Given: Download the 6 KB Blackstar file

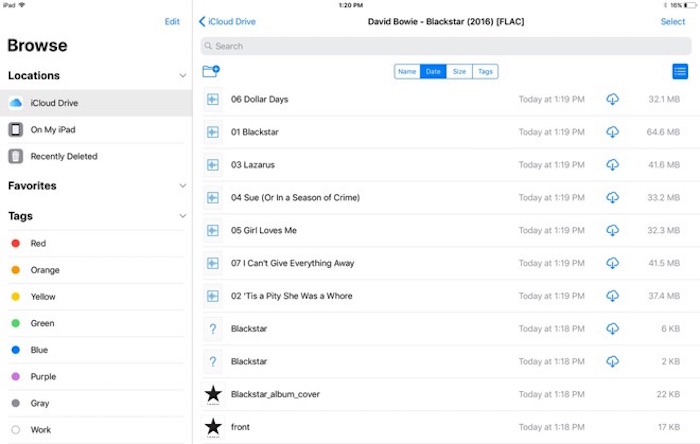Looking at the screenshot, I should tap(612, 329).
